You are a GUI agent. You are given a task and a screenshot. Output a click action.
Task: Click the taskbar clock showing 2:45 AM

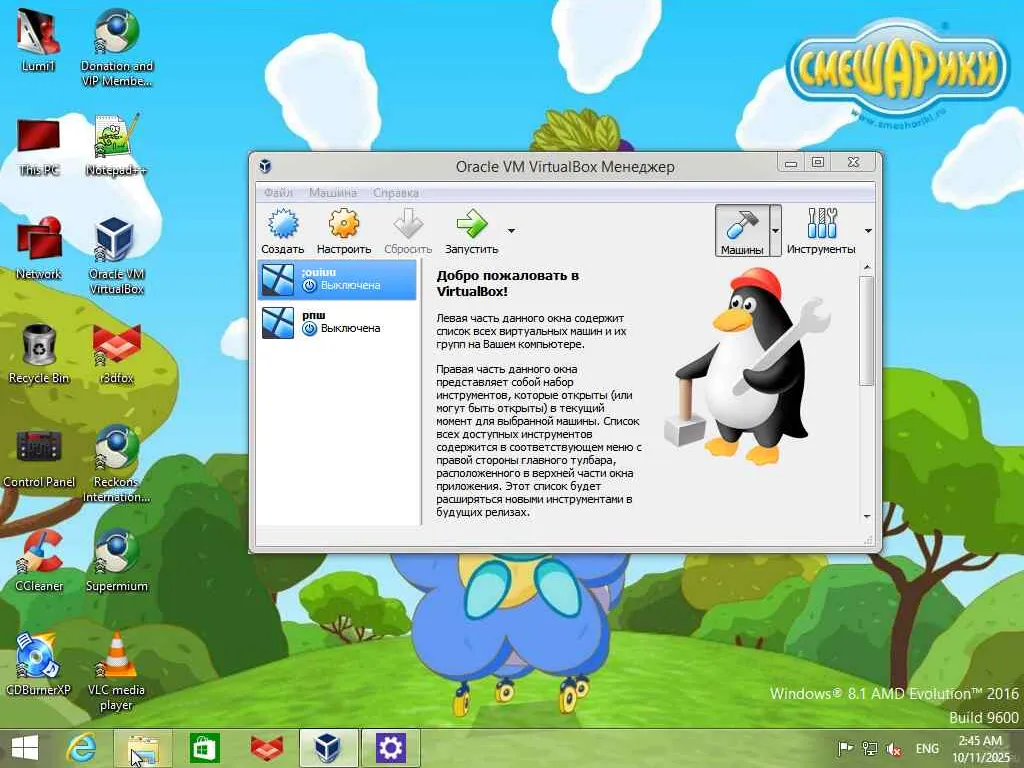pyautogui.click(x=980, y=748)
